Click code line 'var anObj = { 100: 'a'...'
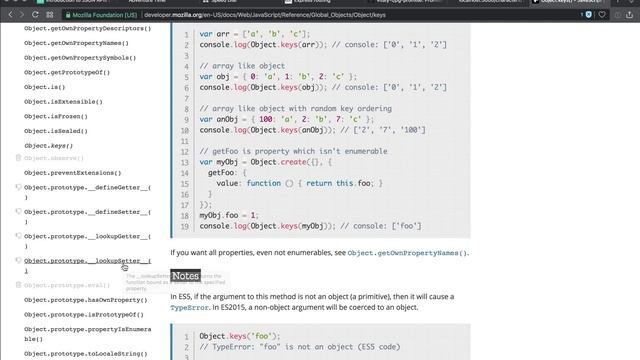 [287, 119]
